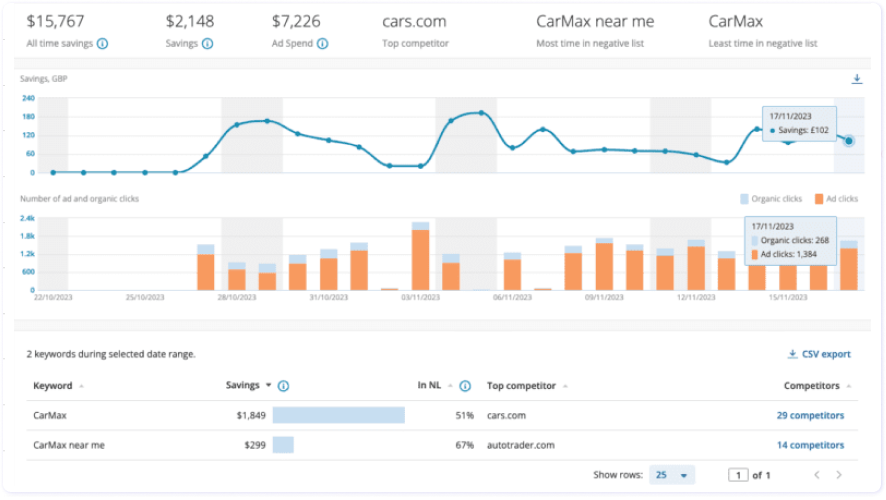This screenshot has height=500, width=886.
Task: Toggle Organic clicks legend item
Action: coord(771,199)
